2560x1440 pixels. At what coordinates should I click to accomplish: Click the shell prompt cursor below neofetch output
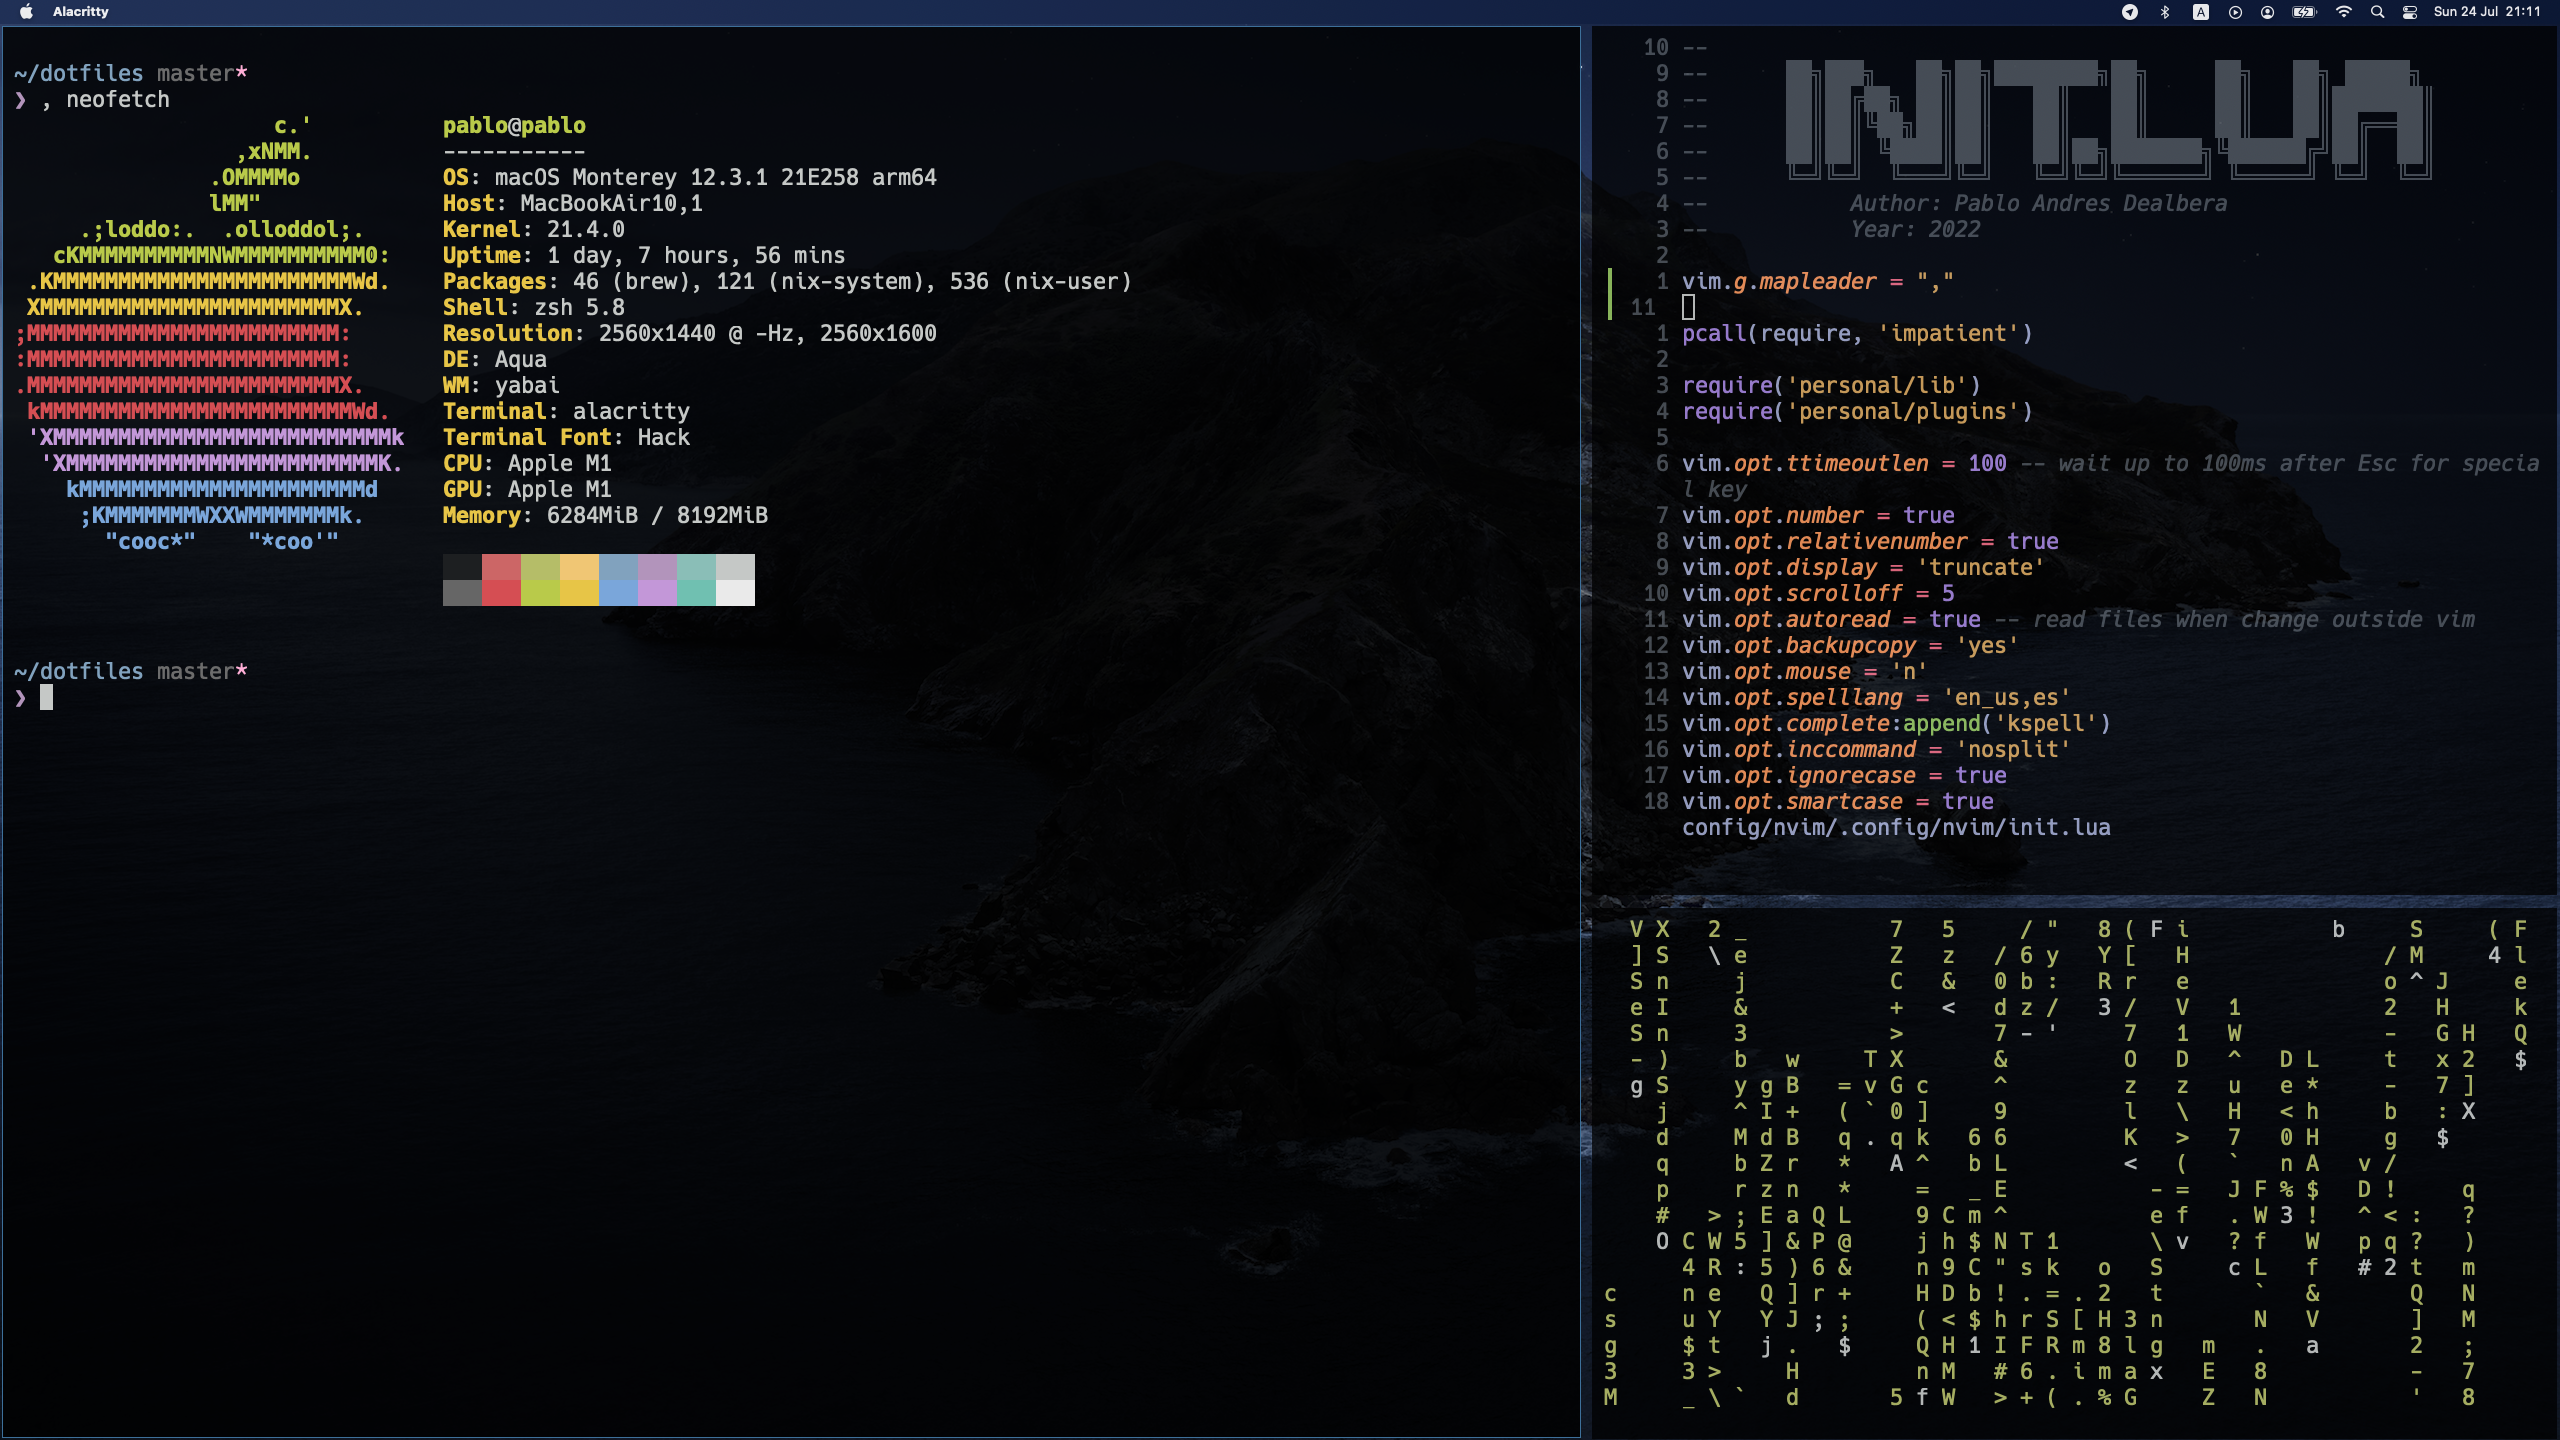click(46, 698)
